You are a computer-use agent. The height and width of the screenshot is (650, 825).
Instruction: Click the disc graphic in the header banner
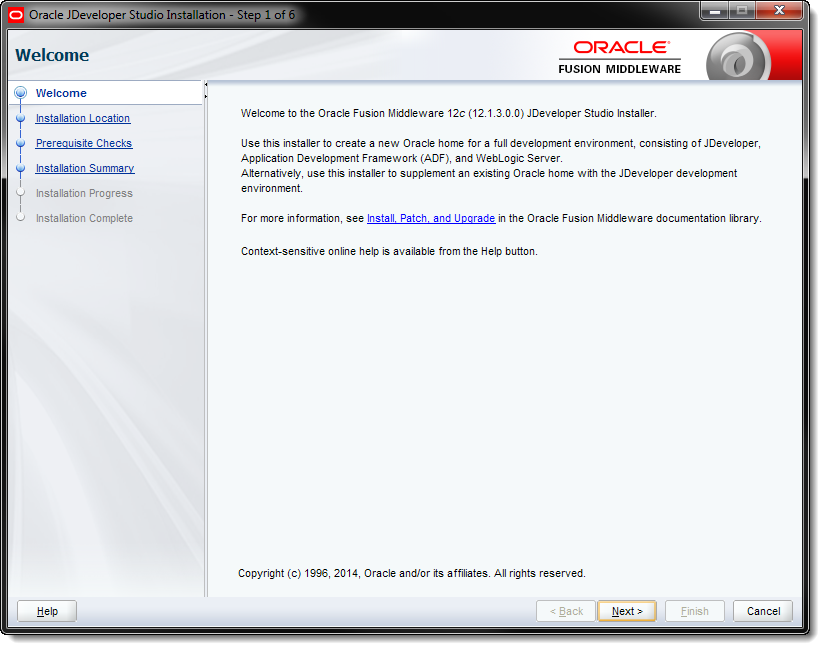[x=737, y=58]
